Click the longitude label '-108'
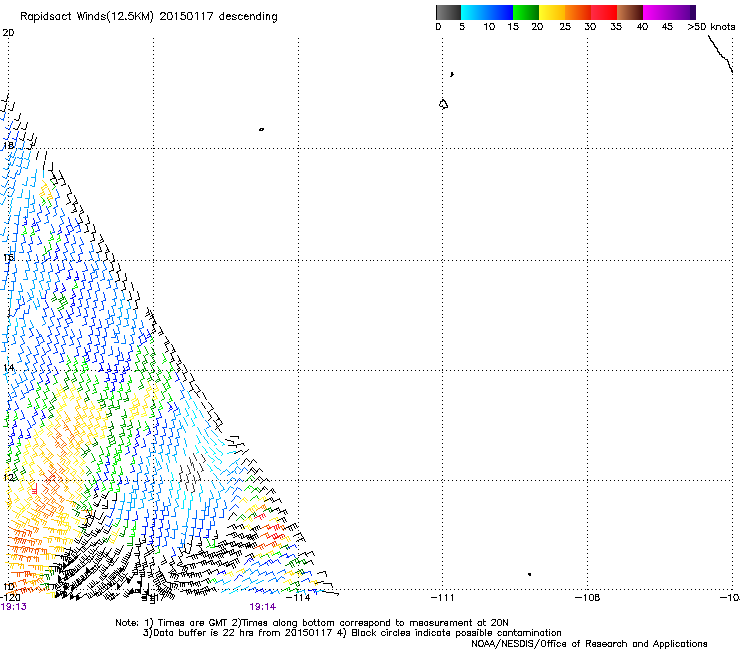Viewport: 740px width, 650px height. pos(588,597)
